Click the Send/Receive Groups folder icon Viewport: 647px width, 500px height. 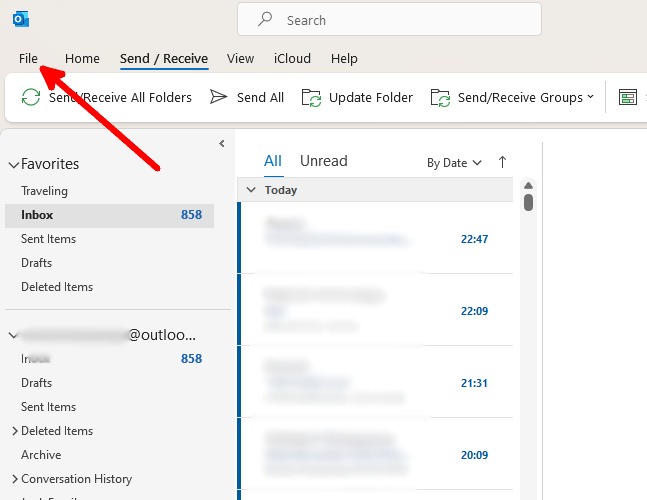440,98
